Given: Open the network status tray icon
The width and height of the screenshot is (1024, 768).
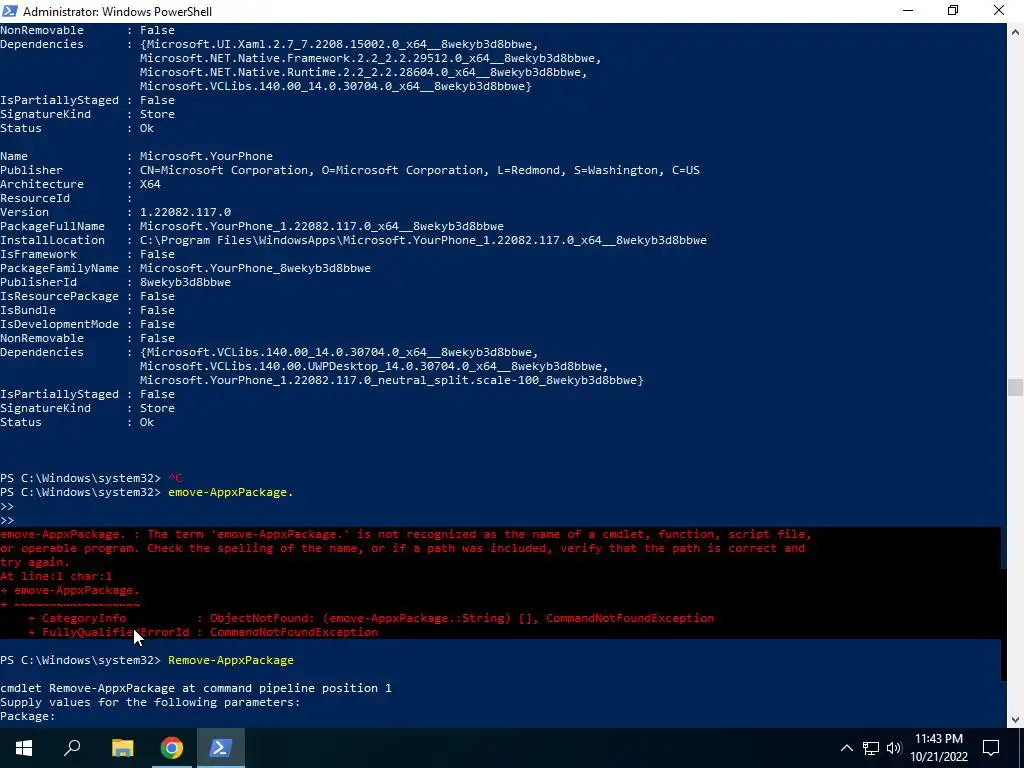Looking at the screenshot, I should [871, 748].
